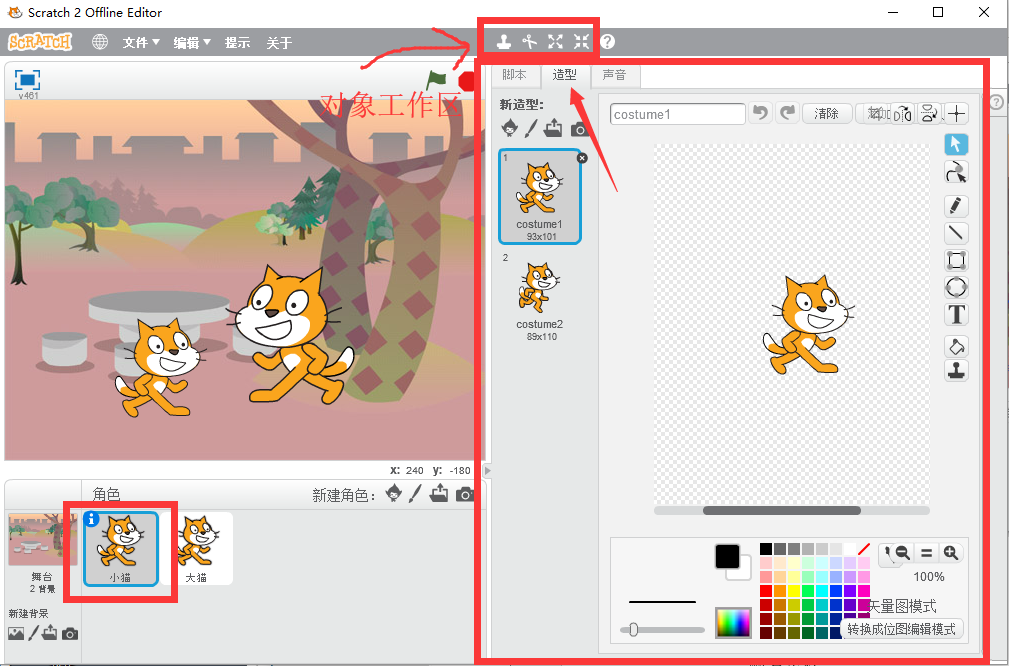Set costume center crosshair

(956, 114)
